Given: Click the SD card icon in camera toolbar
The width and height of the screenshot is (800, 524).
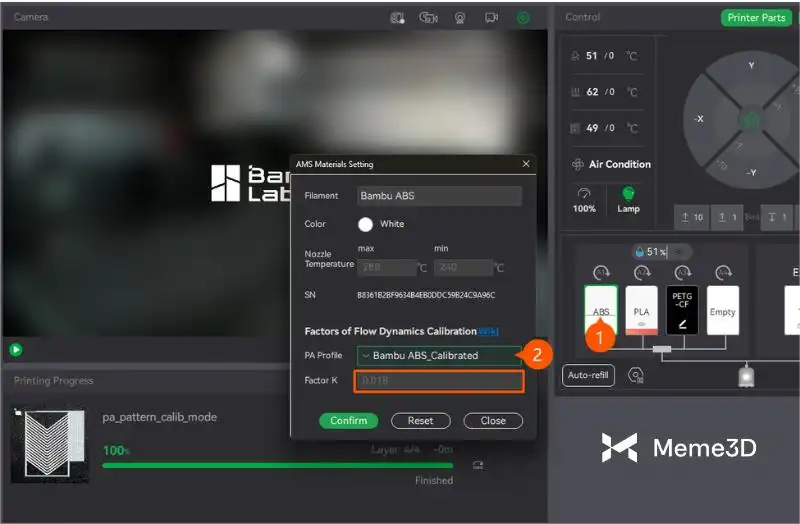Looking at the screenshot, I should [x=398, y=17].
